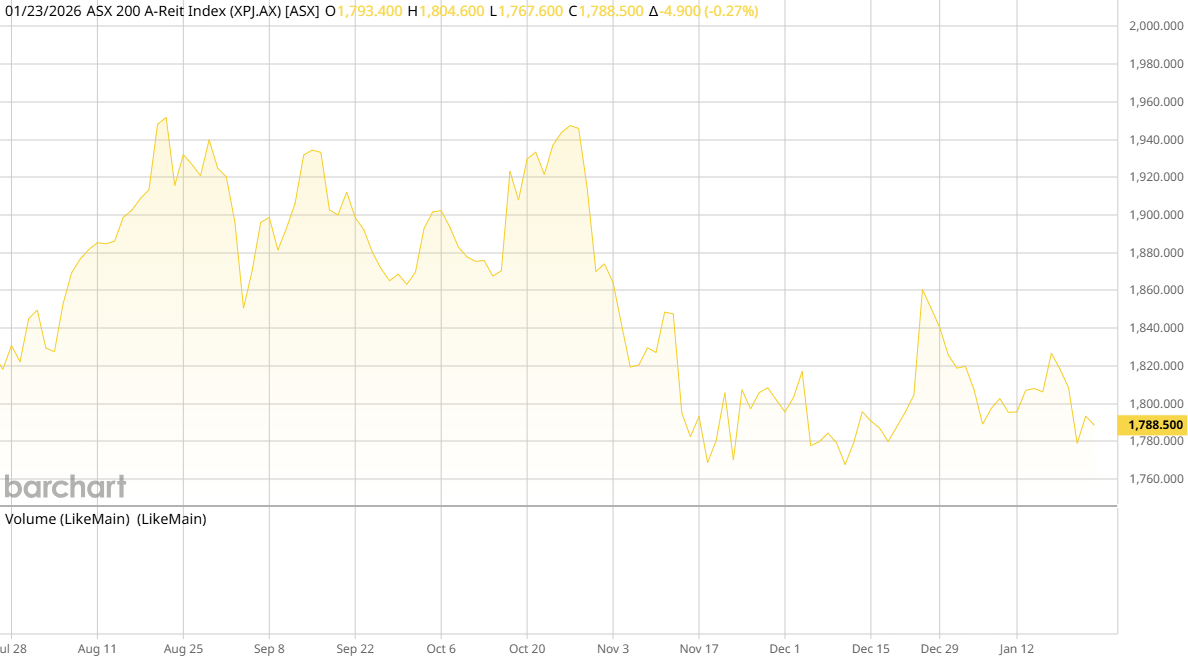Click the 1,760.000 price axis label

pyautogui.click(x=1156, y=479)
